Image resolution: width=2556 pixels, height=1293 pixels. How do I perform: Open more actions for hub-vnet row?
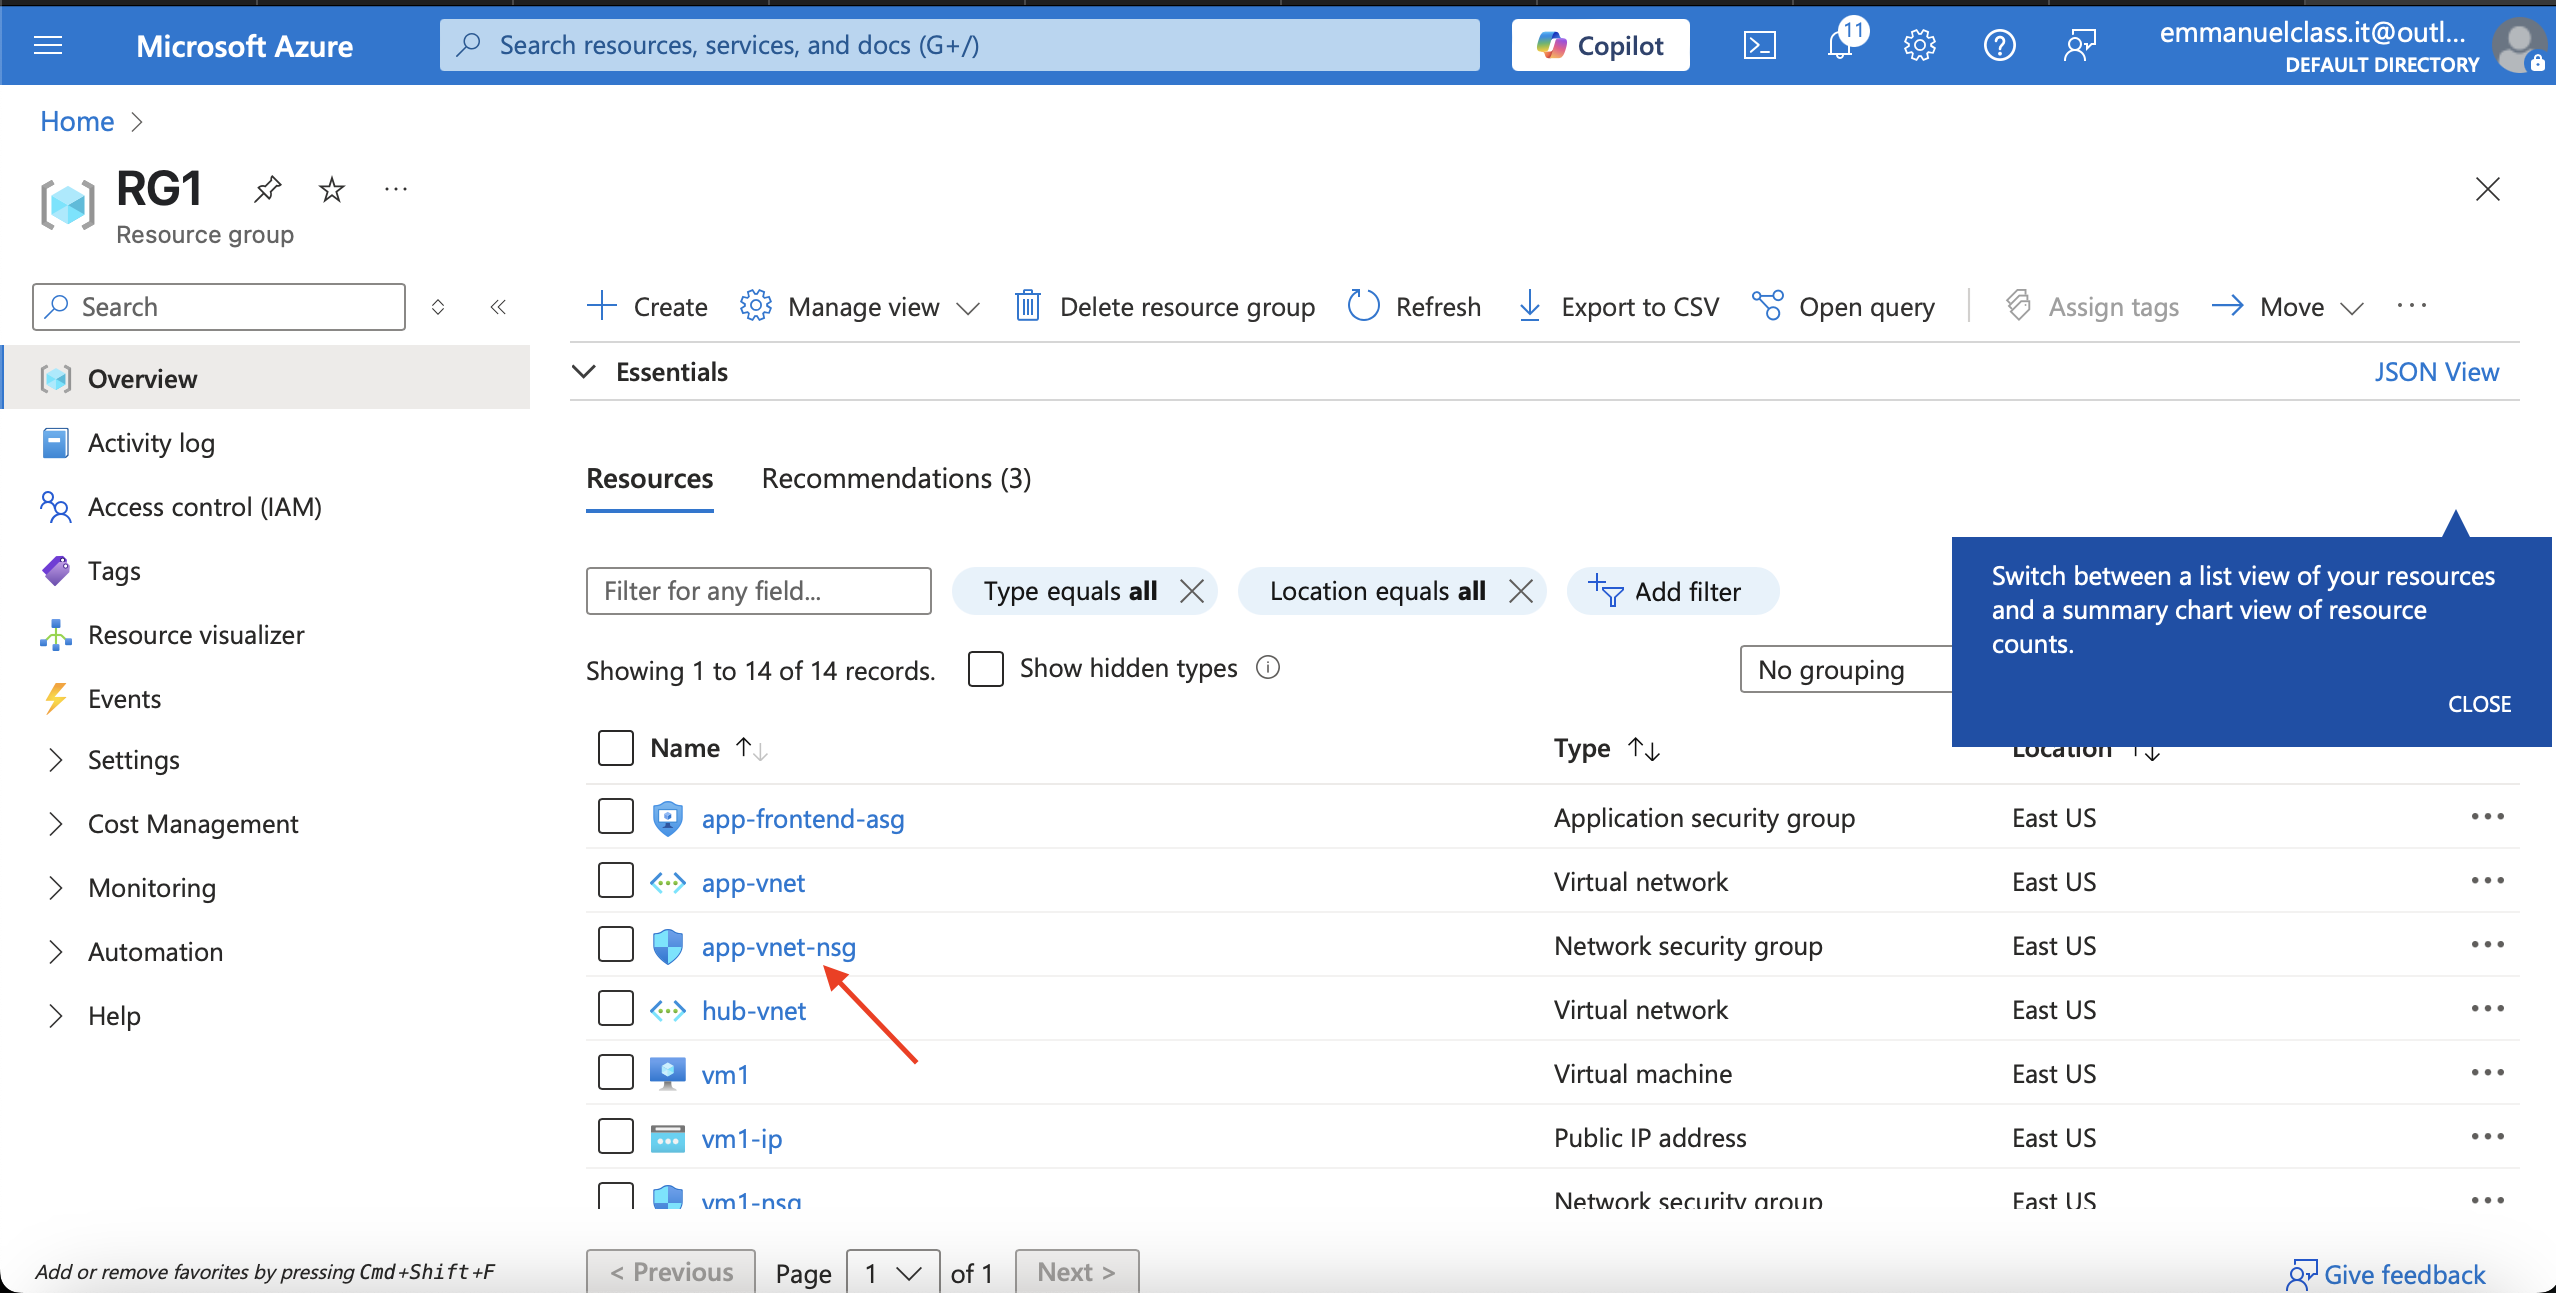[x=2488, y=1009]
